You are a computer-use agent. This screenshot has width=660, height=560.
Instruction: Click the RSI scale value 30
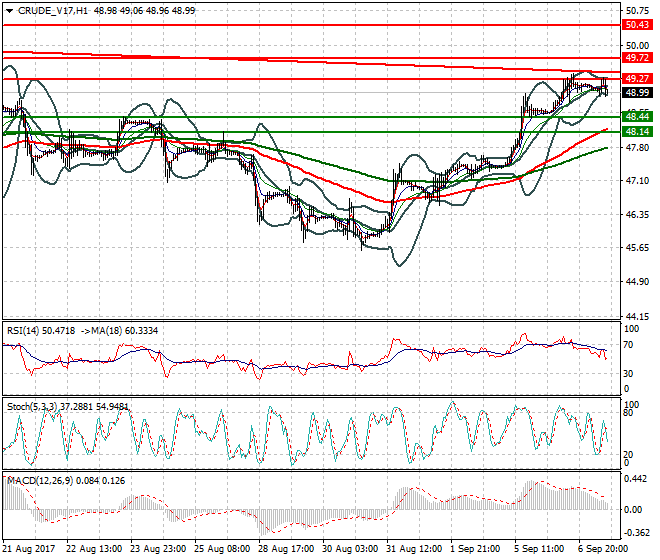tap(628, 373)
